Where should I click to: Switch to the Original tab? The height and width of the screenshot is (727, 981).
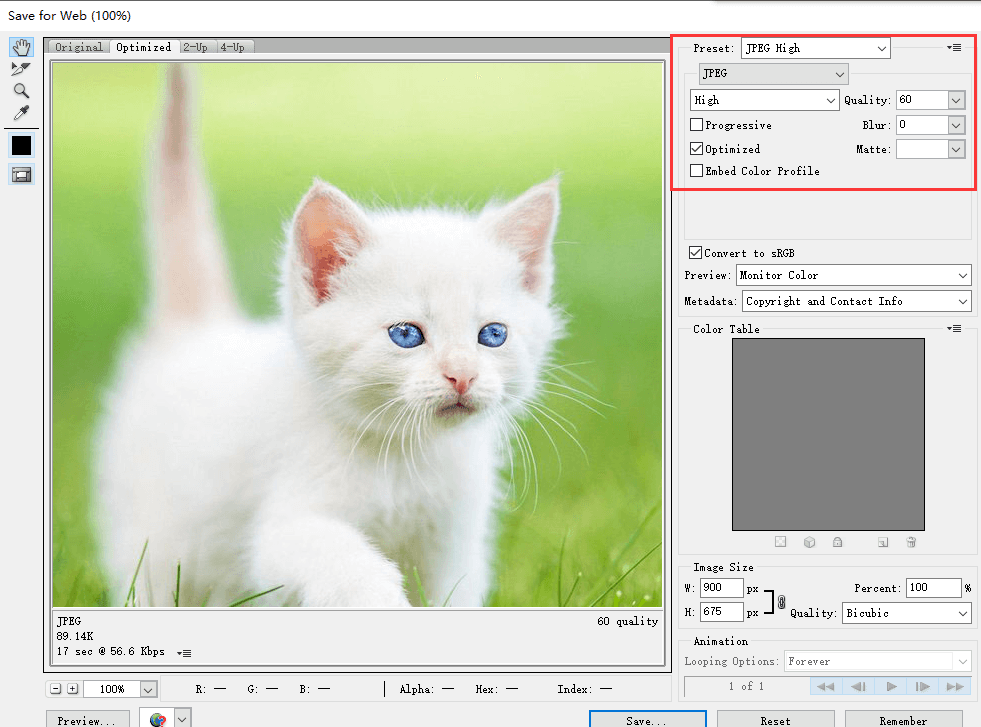click(x=79, y=47)
